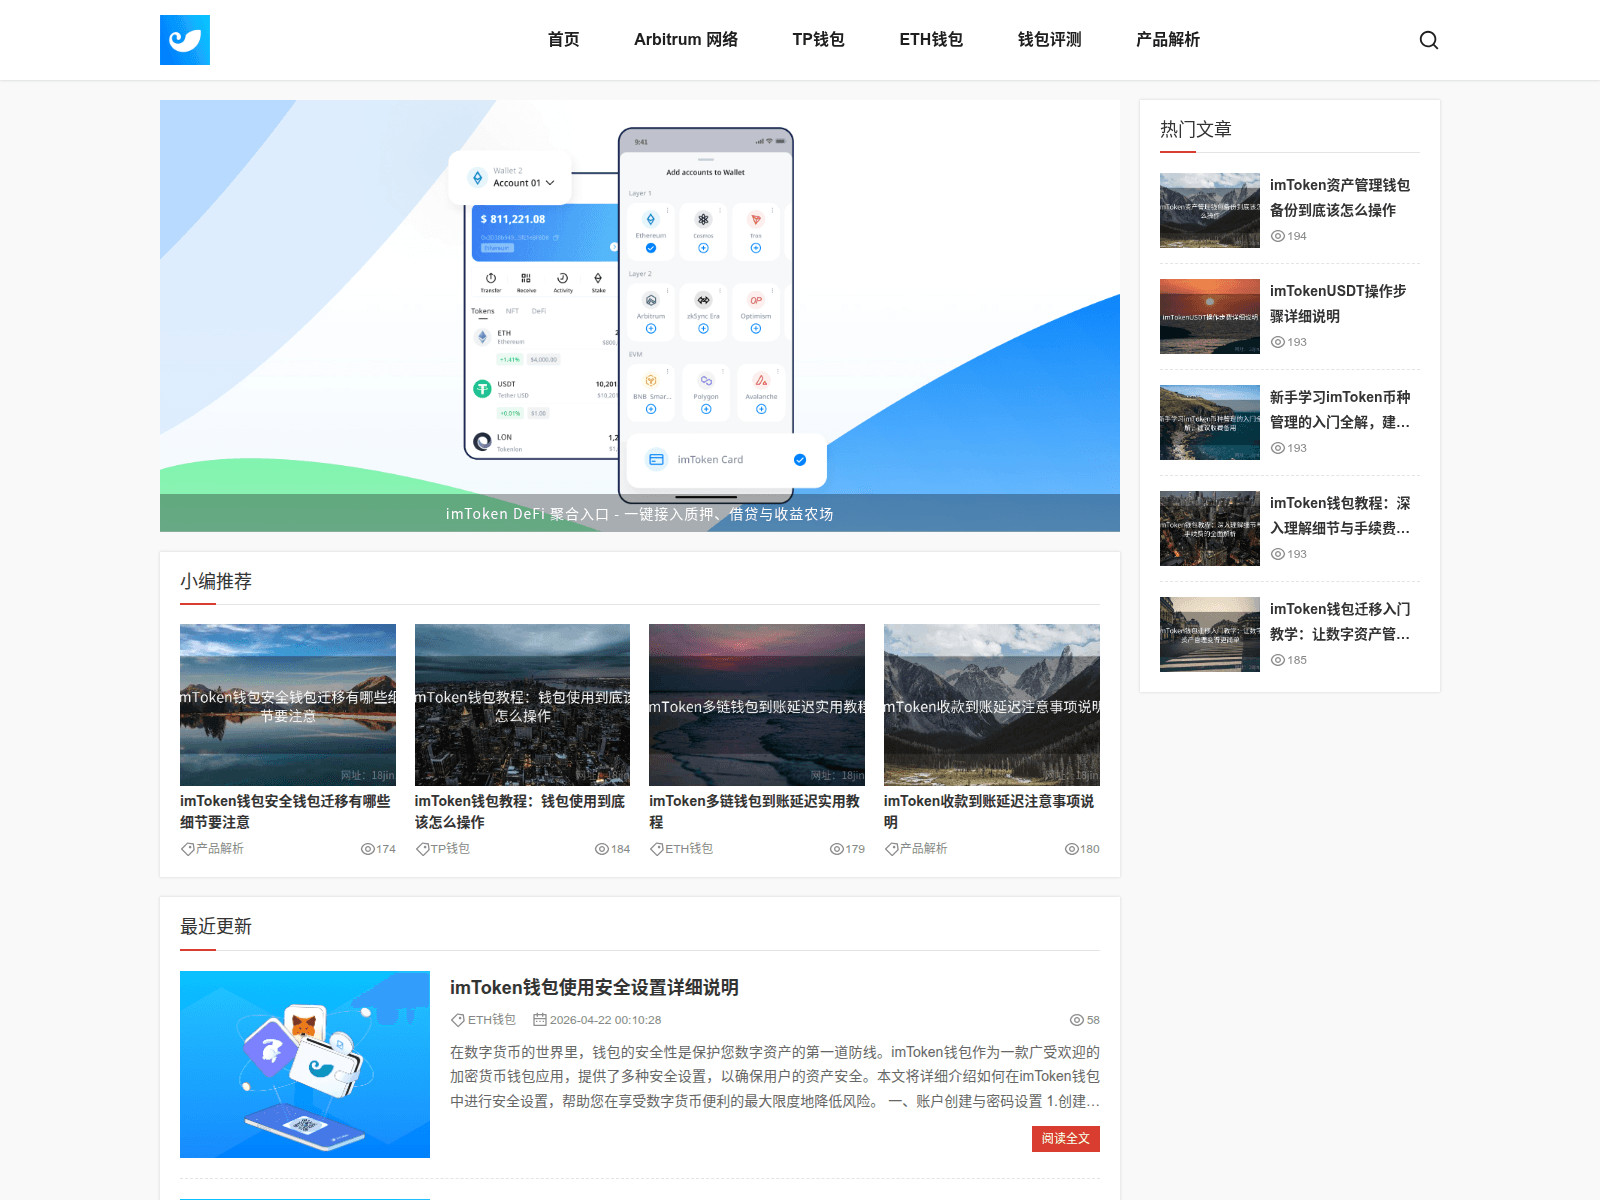Open Arbitrum 网络 navigation menu
1600x1200 pixels.
[x=685, y=40]
